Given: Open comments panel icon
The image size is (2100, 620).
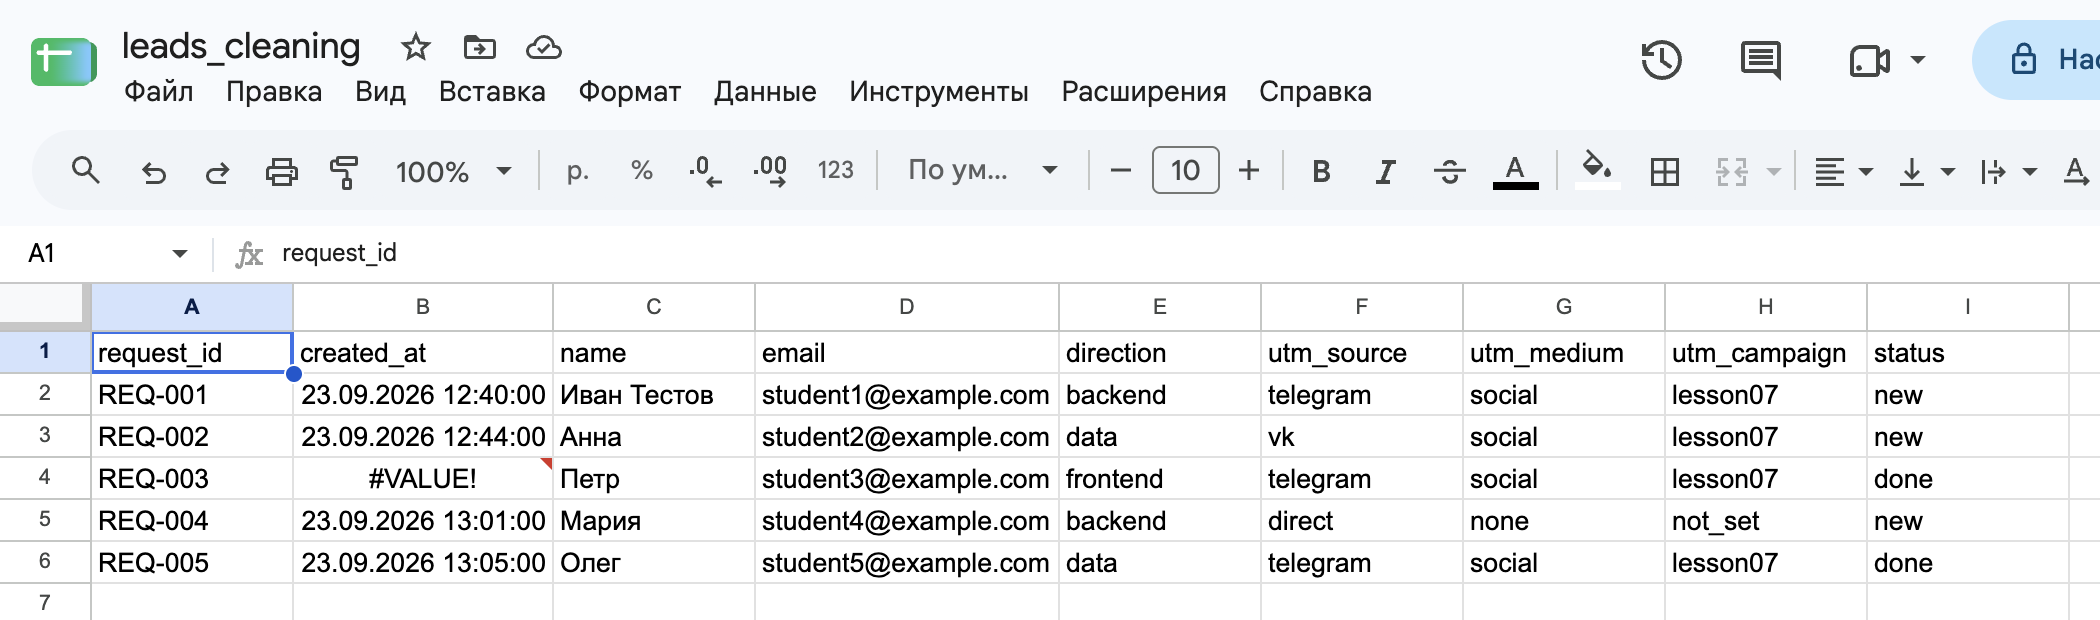Looking at the screenshot, I should pos(1761,60).
